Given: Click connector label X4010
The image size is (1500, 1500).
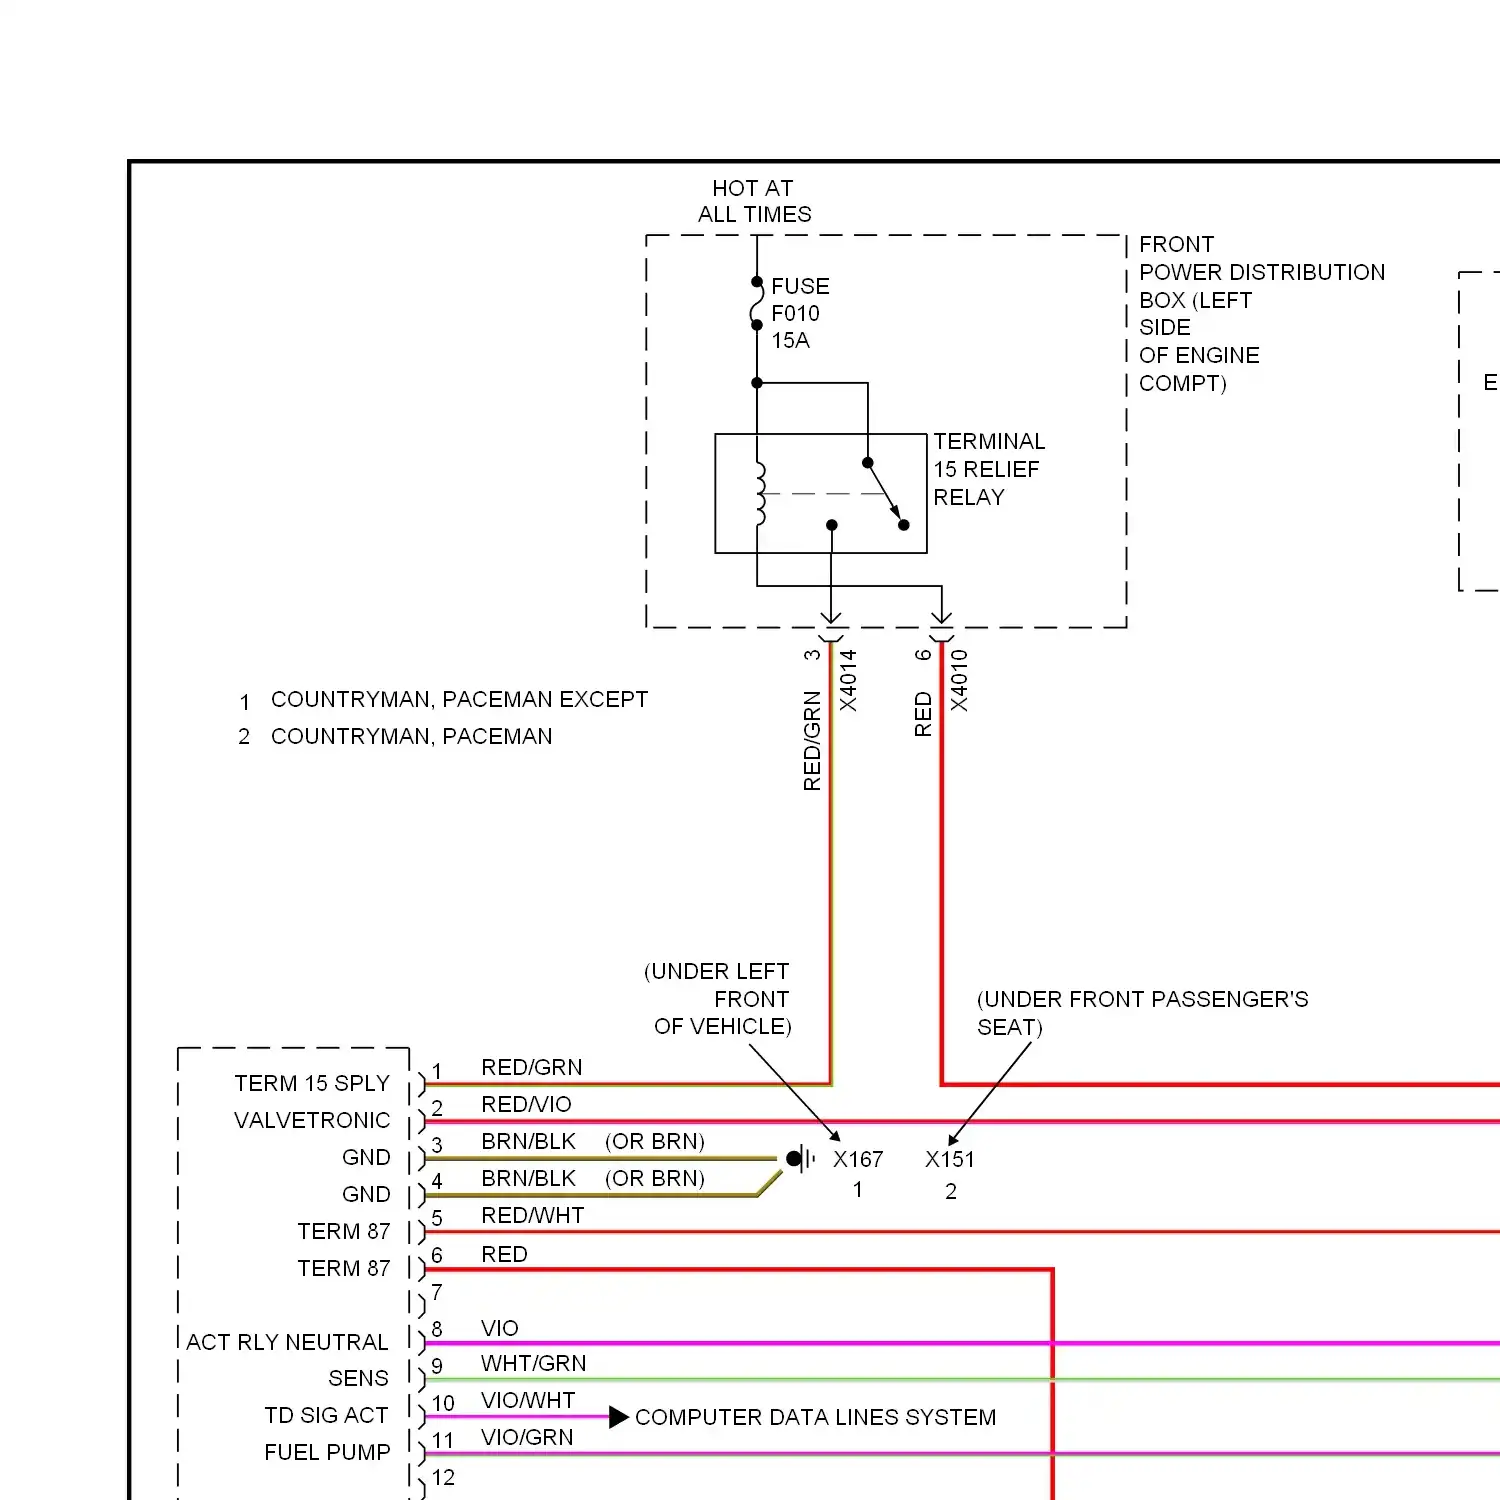Looking at the screenshot, I should (x=959, y=681).
